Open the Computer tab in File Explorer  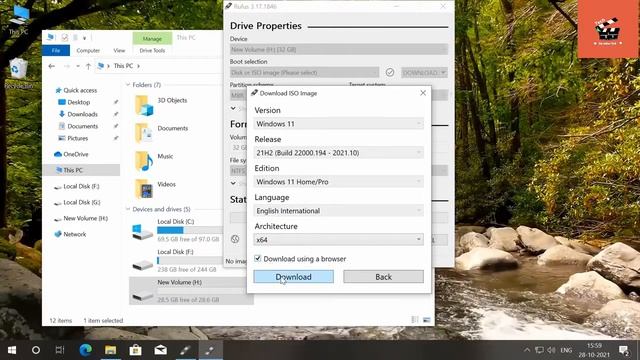click(88, 50)
